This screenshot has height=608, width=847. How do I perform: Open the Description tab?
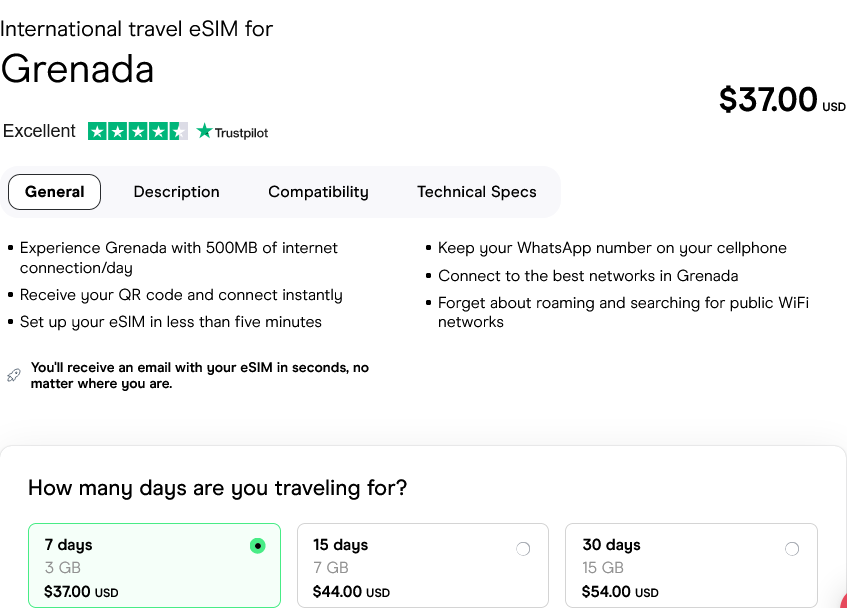pyautogui.click(x=176, y=192)
